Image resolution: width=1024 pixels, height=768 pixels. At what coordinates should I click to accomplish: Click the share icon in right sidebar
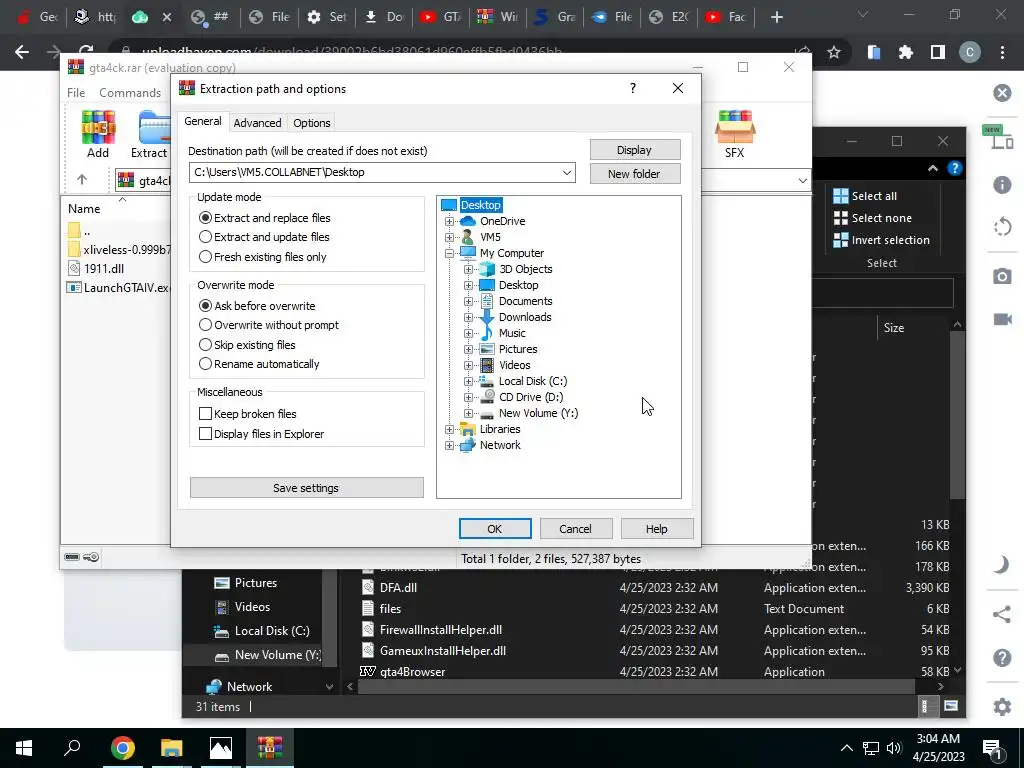coord(1002,615)
